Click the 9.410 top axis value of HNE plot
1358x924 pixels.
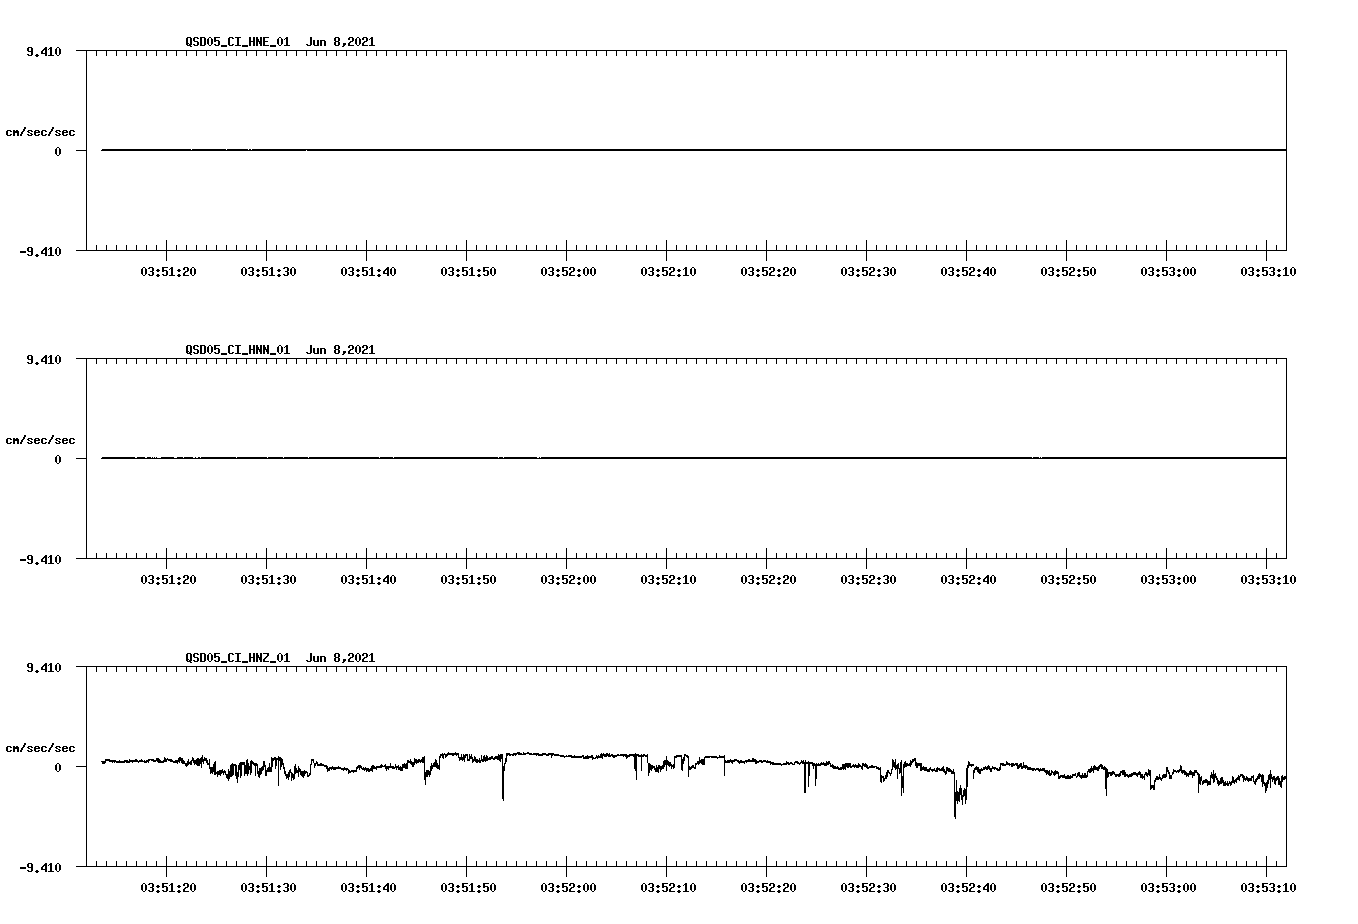(x=43, y=51)
